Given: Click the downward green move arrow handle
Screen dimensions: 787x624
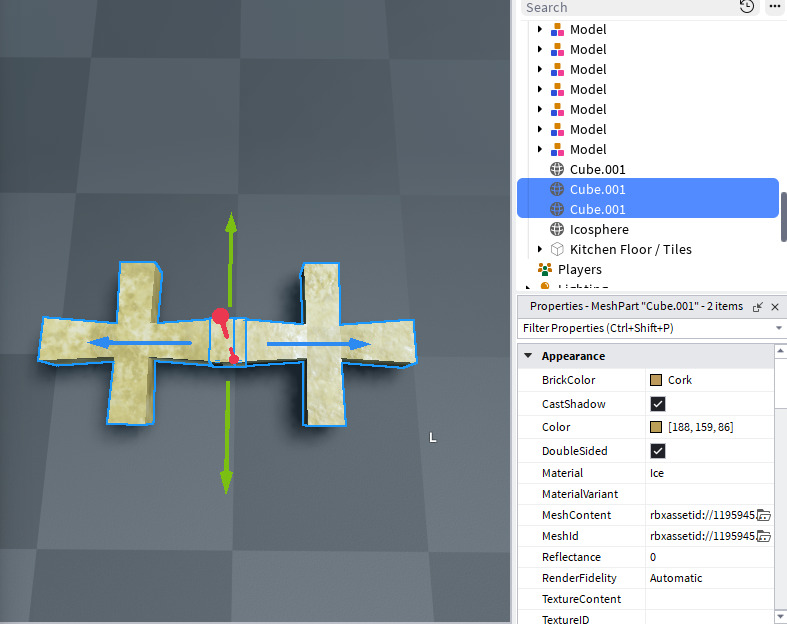Looking at the screenshot, I should click(x=227, y=437).
